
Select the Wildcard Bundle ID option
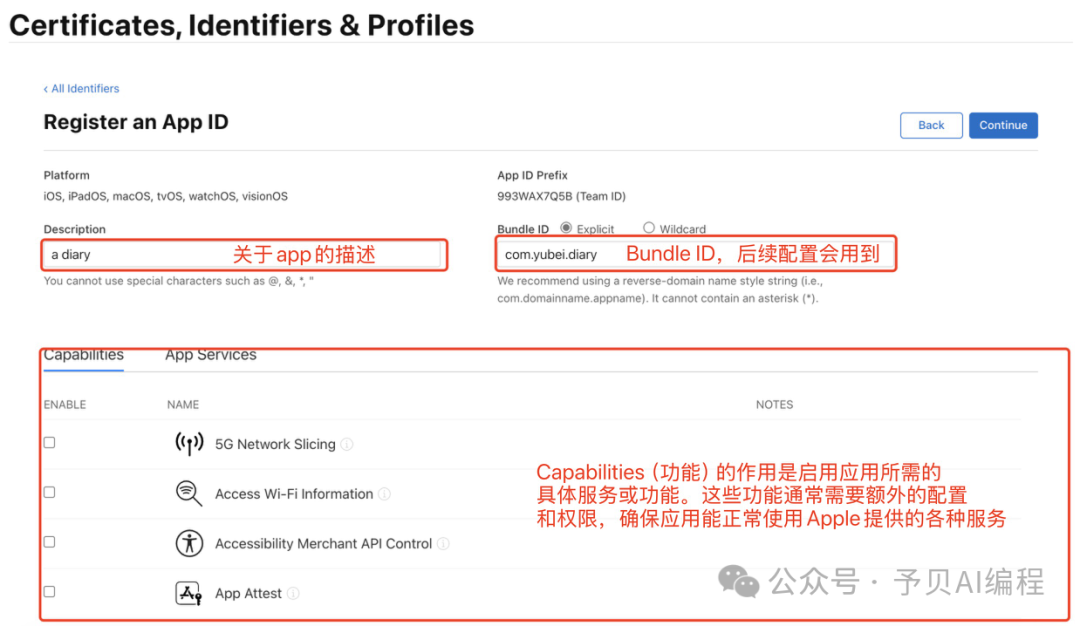(x=649, y=228)
